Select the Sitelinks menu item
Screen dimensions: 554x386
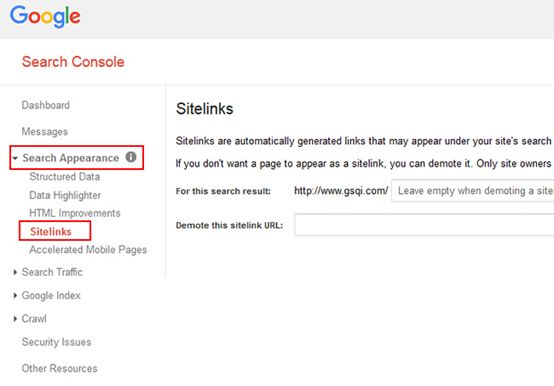point(51,232)
